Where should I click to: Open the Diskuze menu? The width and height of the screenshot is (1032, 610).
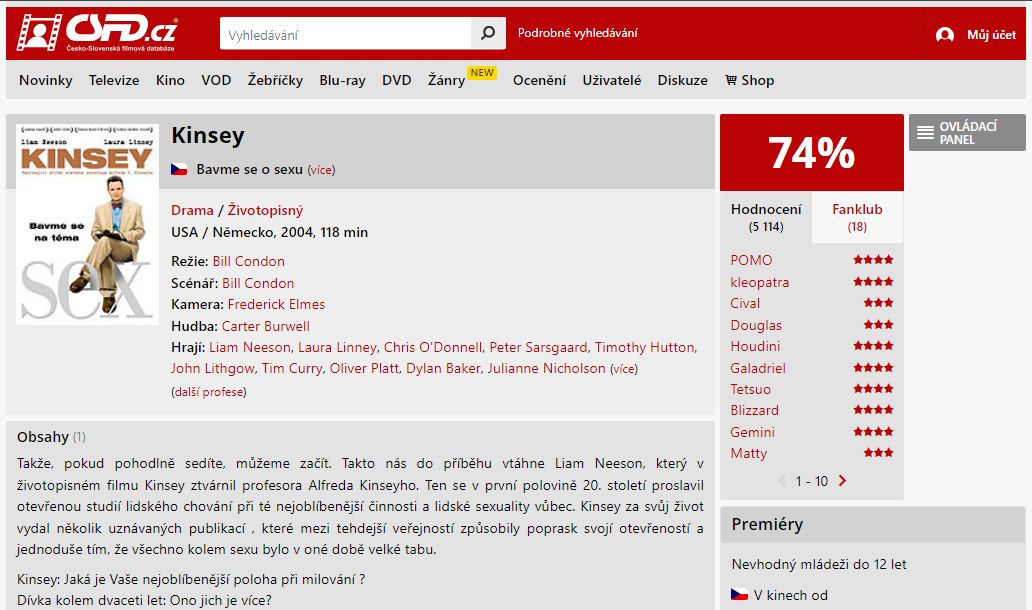(x=683, y=80)
